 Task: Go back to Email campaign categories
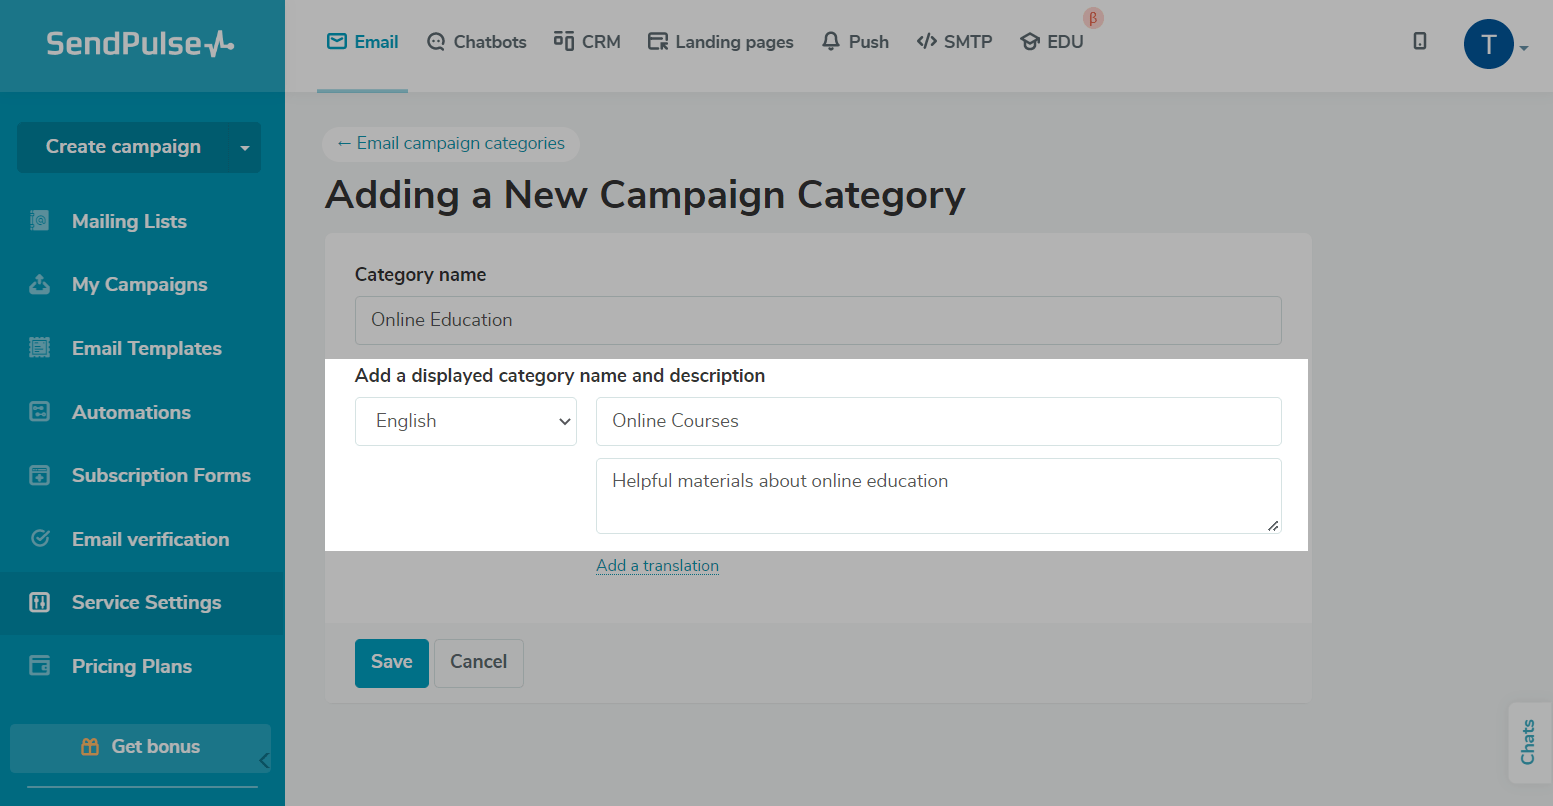451,144
